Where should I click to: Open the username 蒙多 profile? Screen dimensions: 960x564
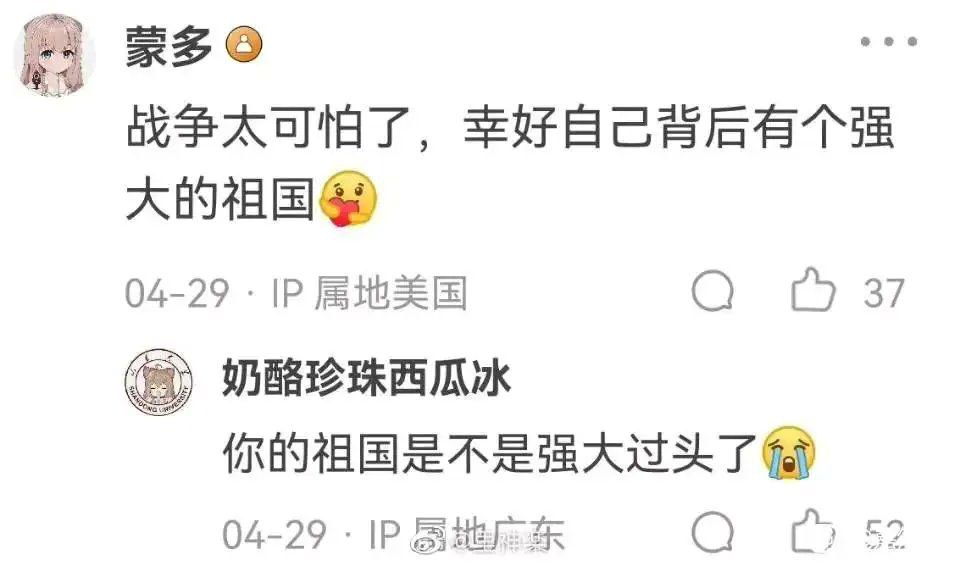pos(169,47)
